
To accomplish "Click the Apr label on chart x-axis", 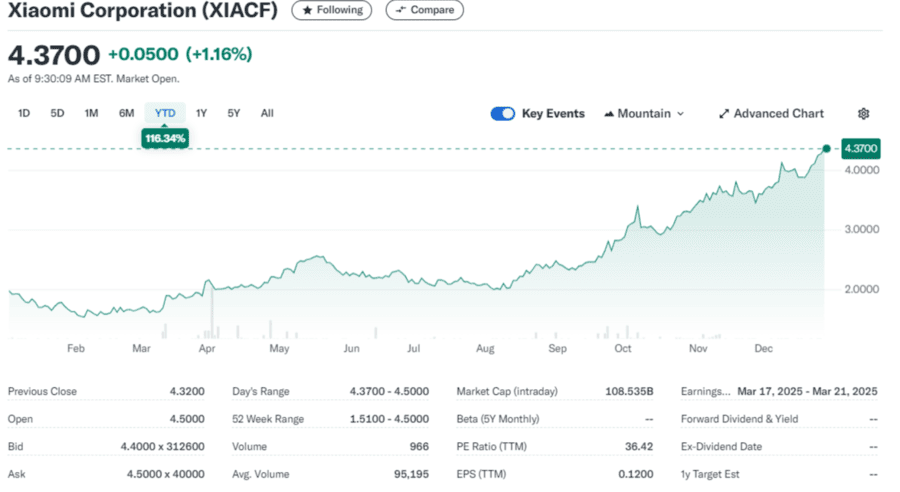I will 207,348.
